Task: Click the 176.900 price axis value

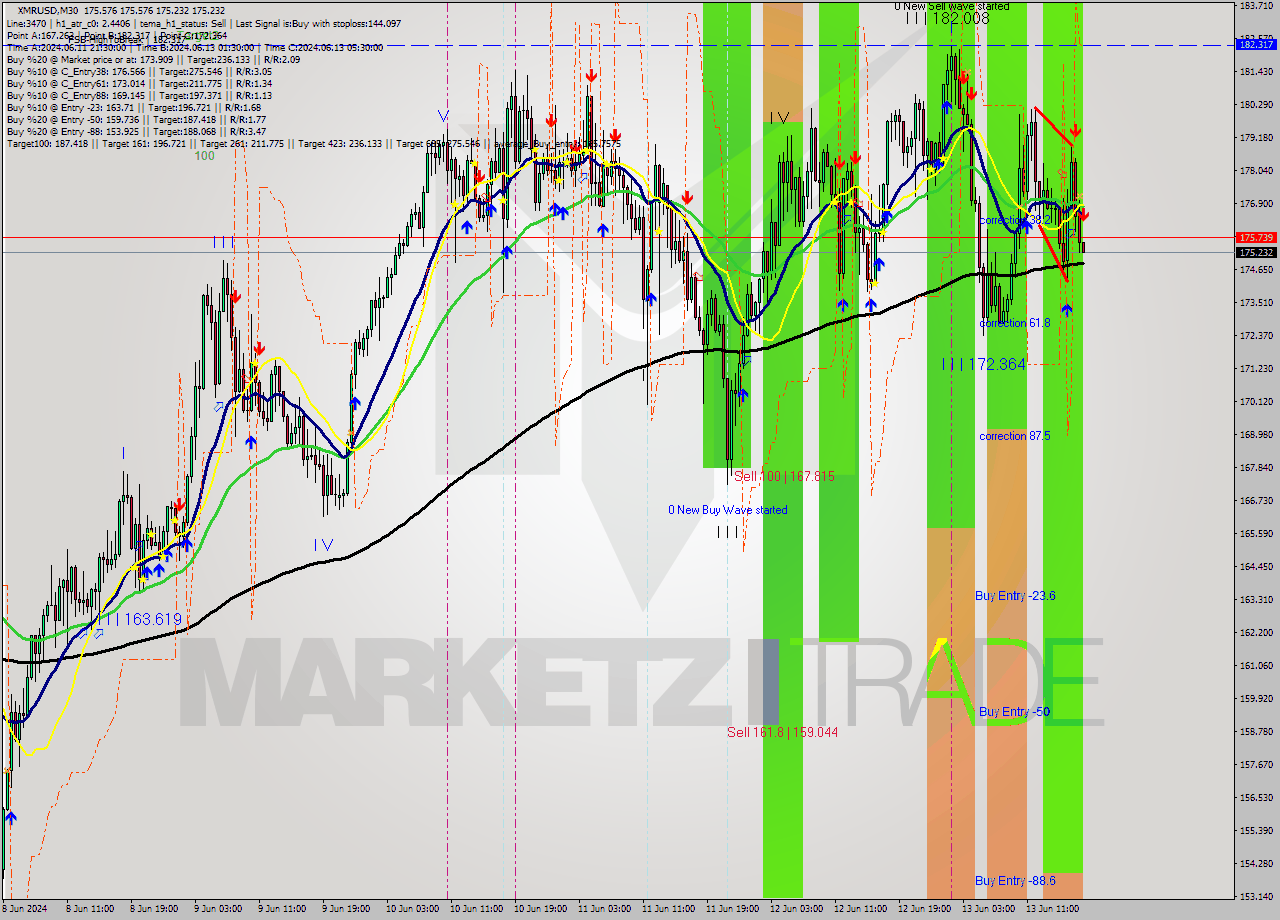Action: [x=1257, y=204]
